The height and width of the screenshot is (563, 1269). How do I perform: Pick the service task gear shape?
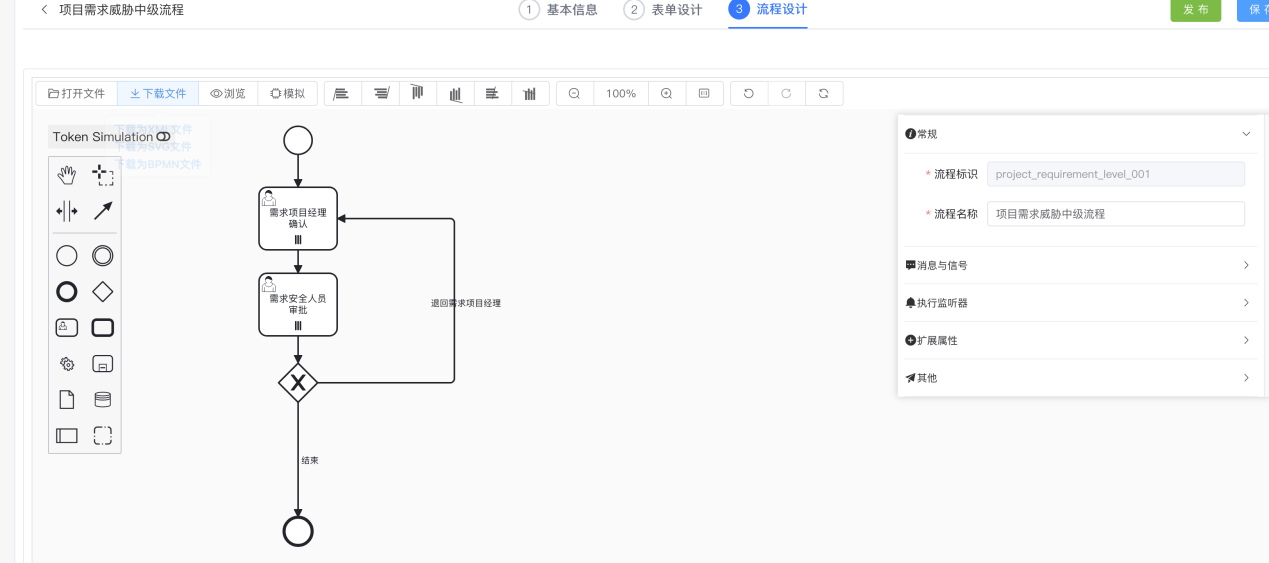[67, 364]
